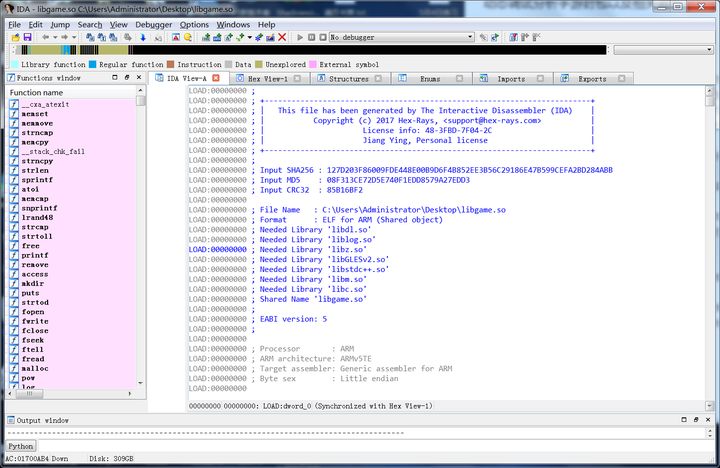
Task: Open the Debugger menu
Action: click(x=155, y=24)
